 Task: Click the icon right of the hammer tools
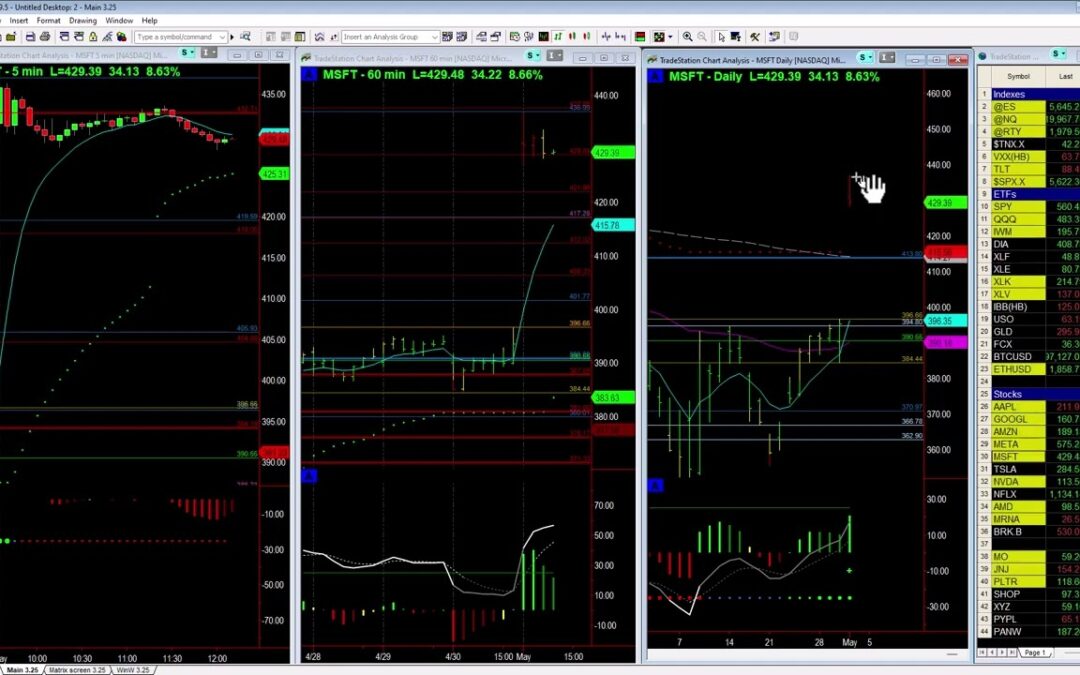pos(775,37)
